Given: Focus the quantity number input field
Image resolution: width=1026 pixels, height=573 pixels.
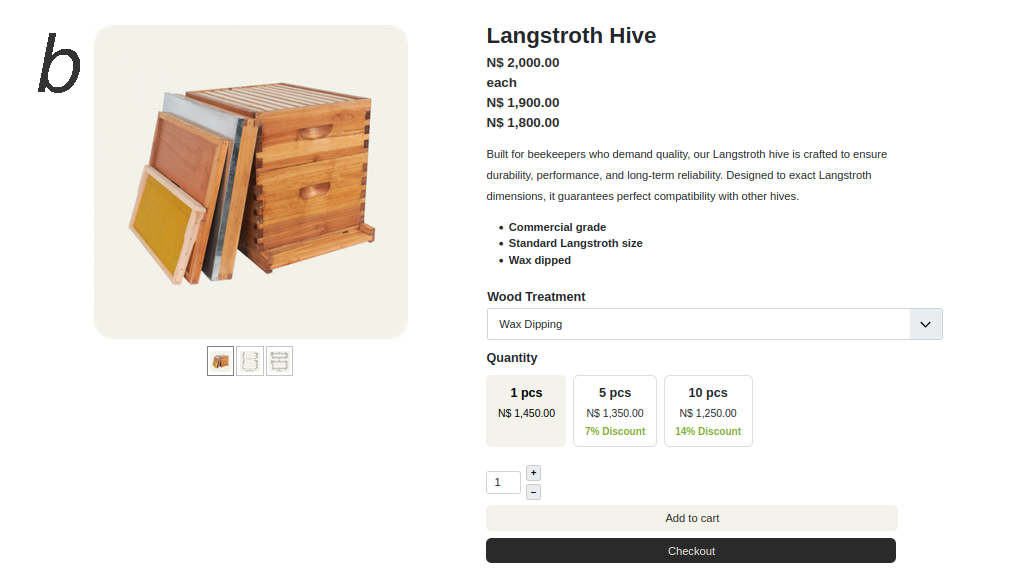Looking at the screenshot, I should pyautogui.click(x=503, y=482).
